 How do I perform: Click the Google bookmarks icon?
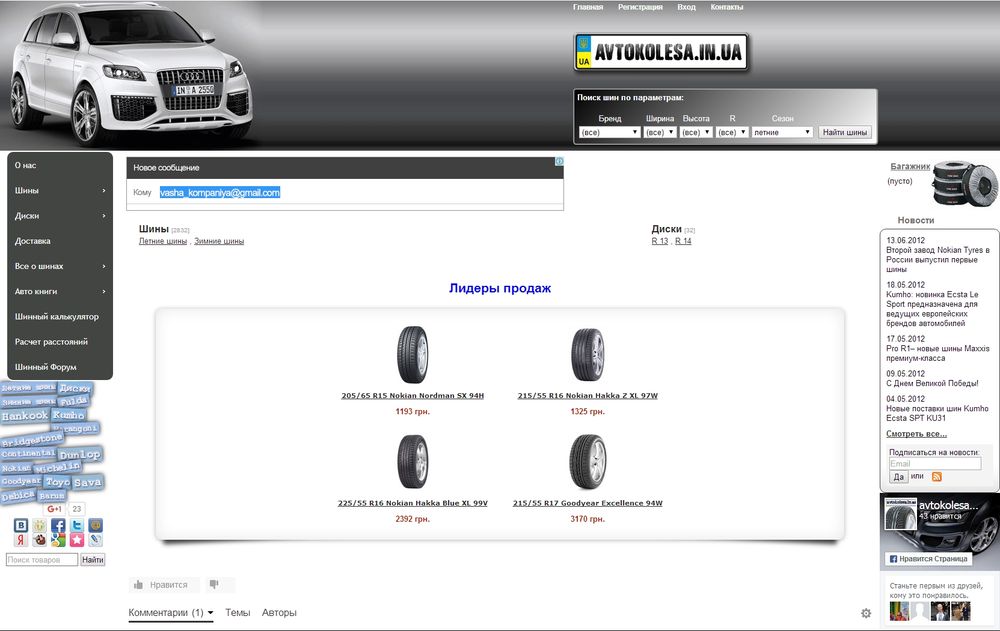[x=58, y=540]
